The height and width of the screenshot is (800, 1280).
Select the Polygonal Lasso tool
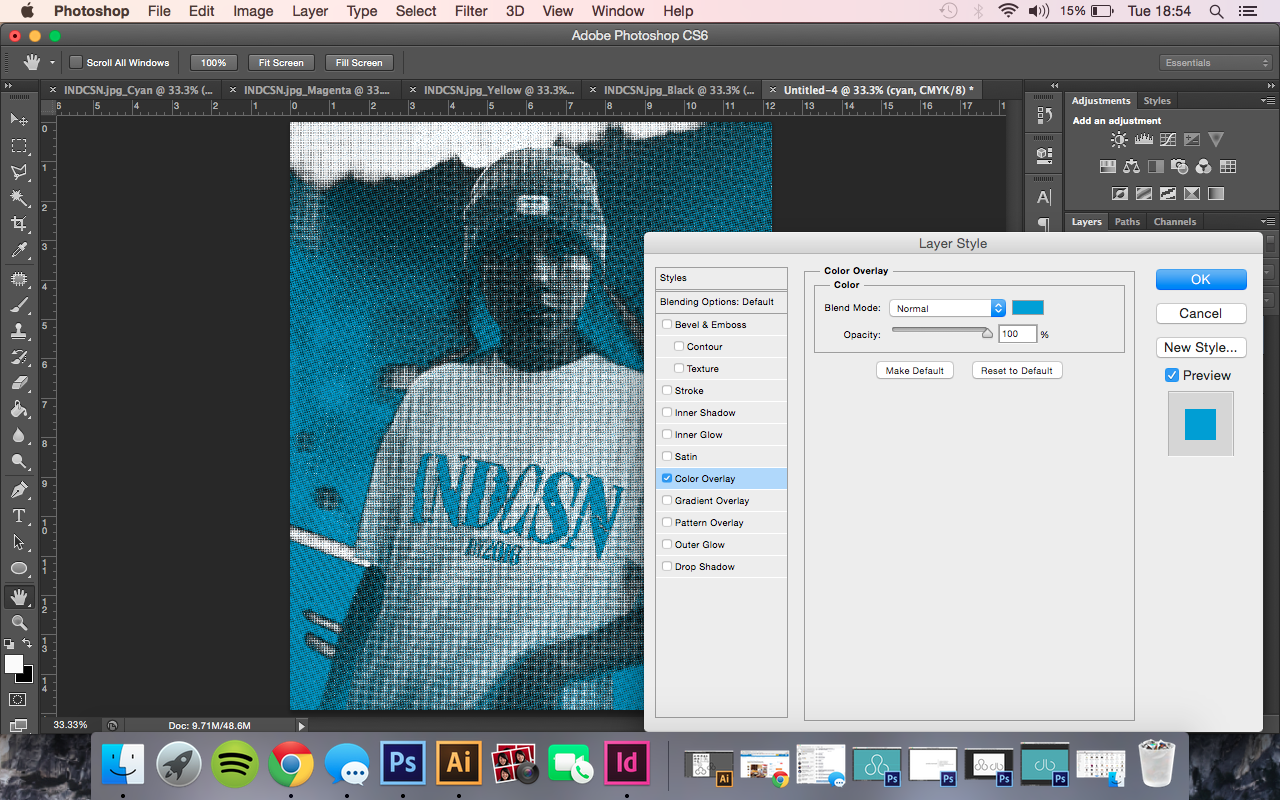19,172
